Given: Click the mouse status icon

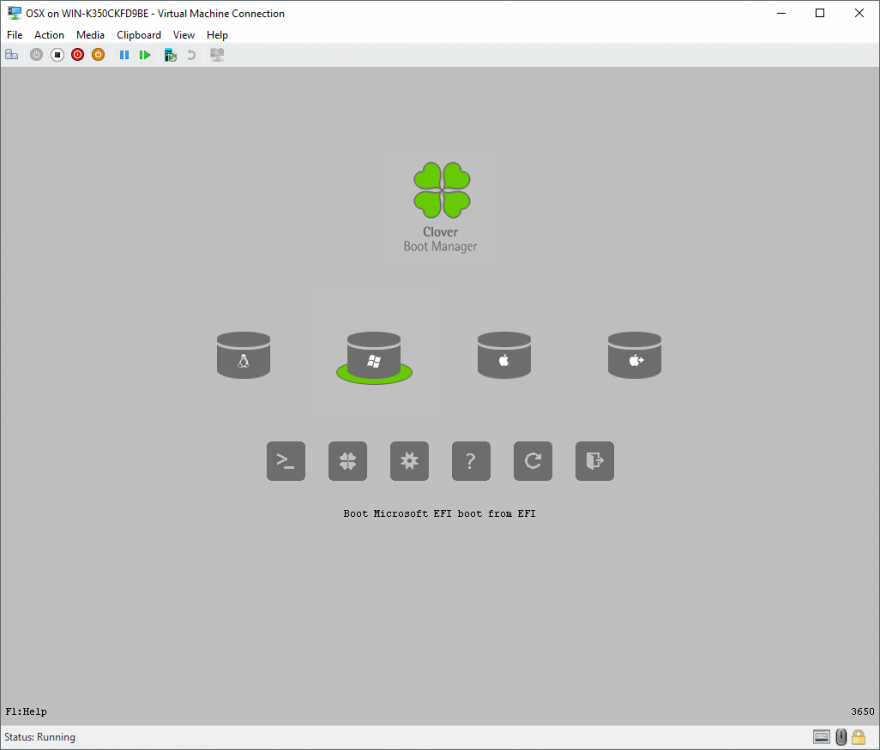Looking at the screenshot, I should tap(841, 737).
